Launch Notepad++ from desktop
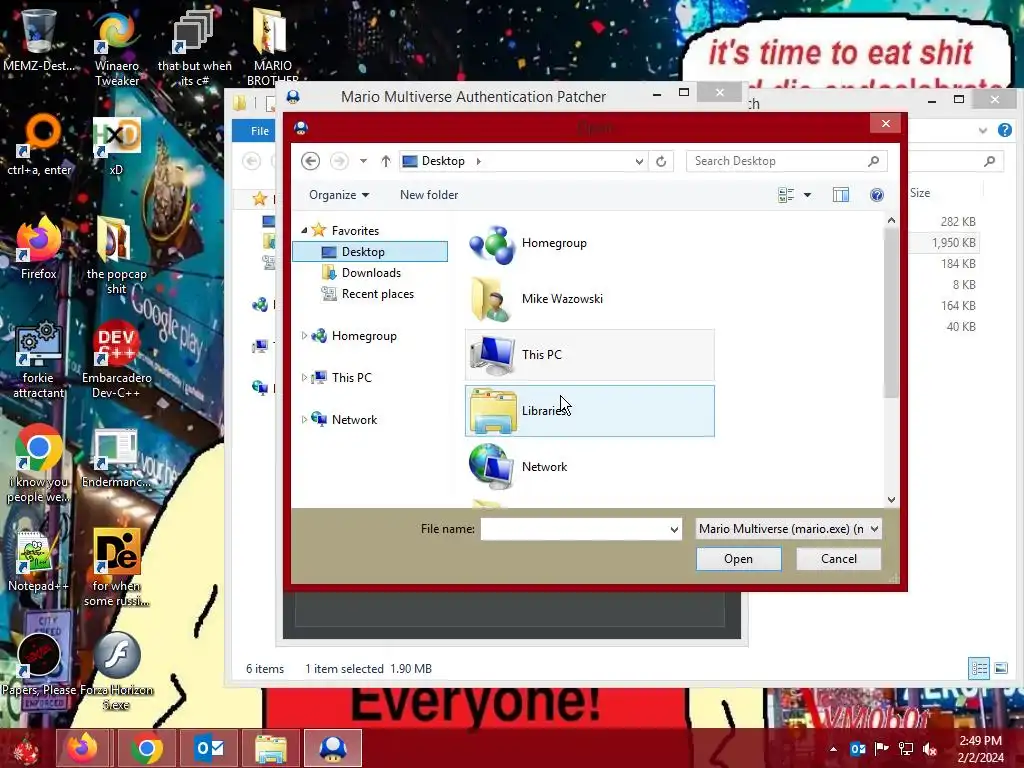Viewport: 1024px width, 768px height. point(38,560)
